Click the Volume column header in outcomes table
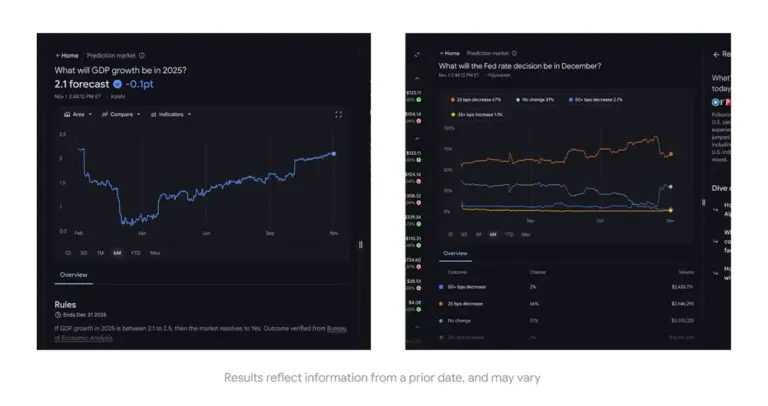Screen dimensions: 768x406 pyautogui.click(x=686, y=271)
